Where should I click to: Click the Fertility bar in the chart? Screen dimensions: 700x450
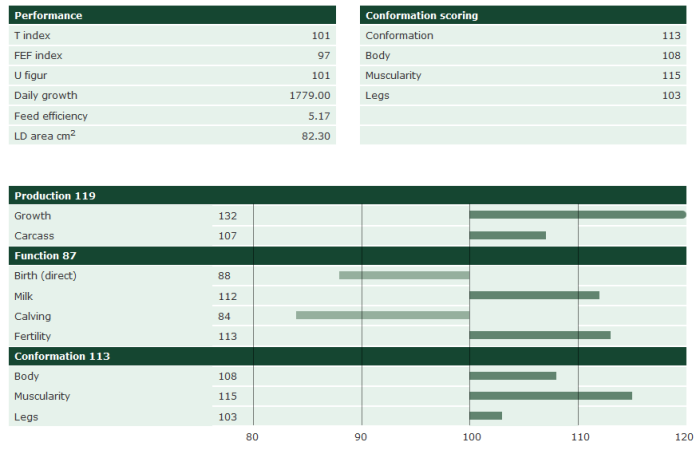(x=539, y=335)
